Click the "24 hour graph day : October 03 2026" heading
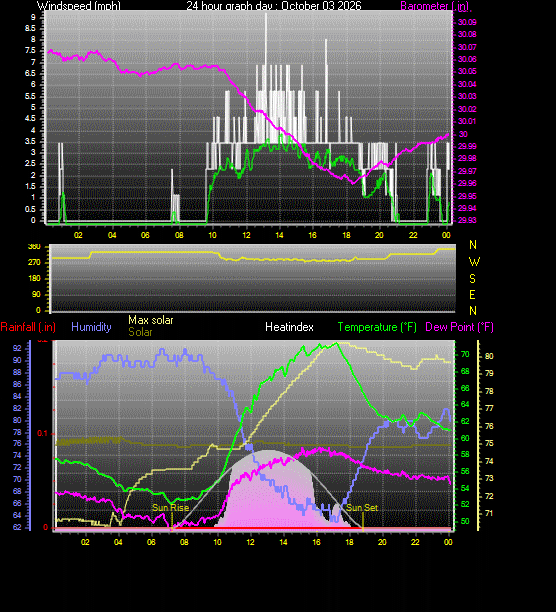 click(x=274, y=6)
